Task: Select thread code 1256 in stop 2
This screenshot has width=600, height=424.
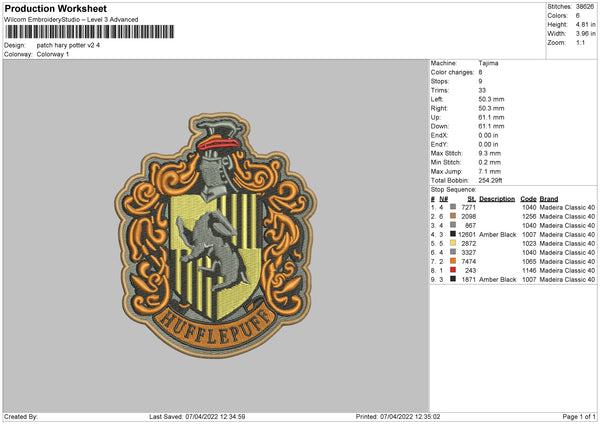Action: [529, 217]
